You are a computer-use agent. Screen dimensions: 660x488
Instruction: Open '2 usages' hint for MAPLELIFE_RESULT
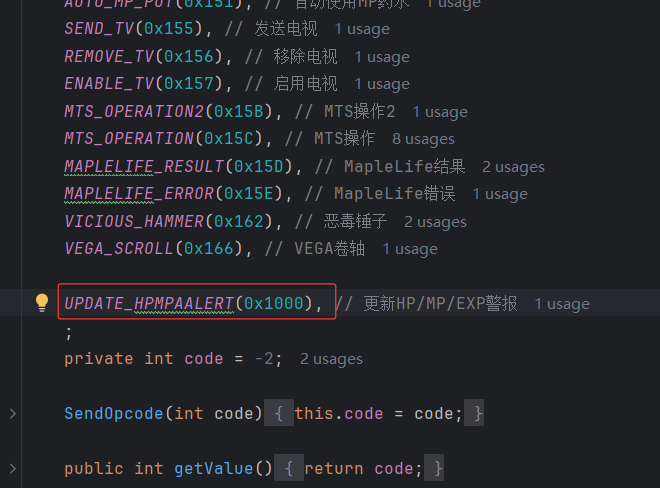[x=513, y=166]
